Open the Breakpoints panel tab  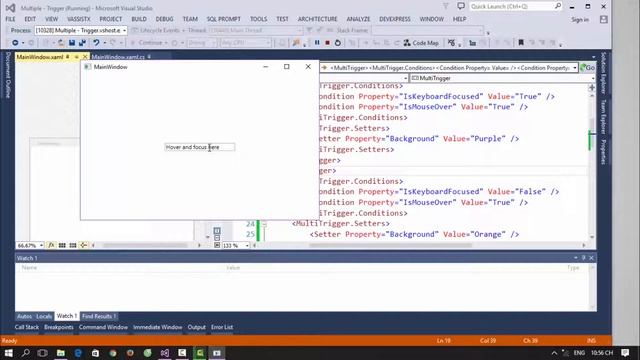[59, 327]
